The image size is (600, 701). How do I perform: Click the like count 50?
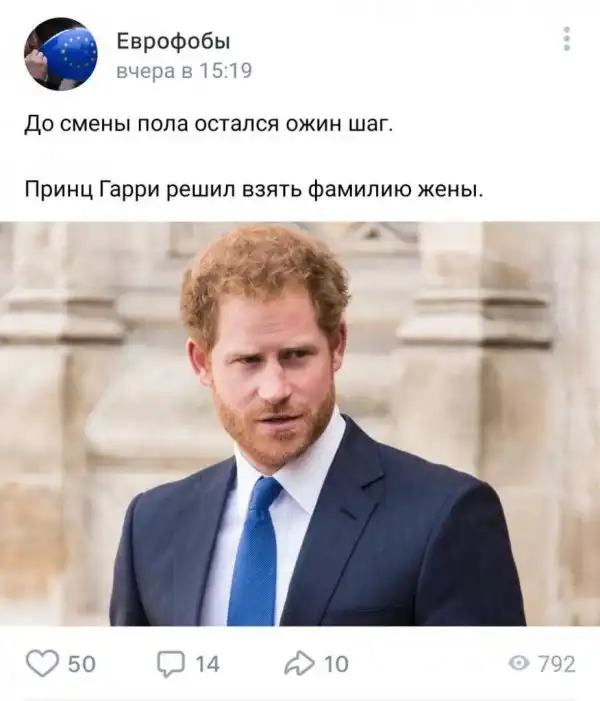click(x=81, y=664)
